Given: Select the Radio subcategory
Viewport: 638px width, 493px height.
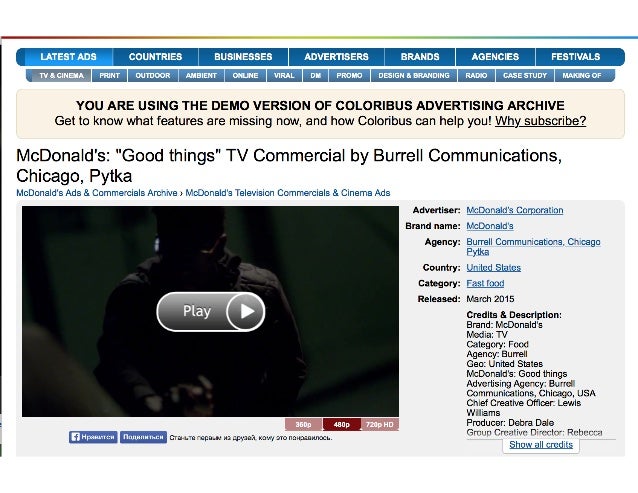Looking at the screenshot, I should [x=476, y=76].
